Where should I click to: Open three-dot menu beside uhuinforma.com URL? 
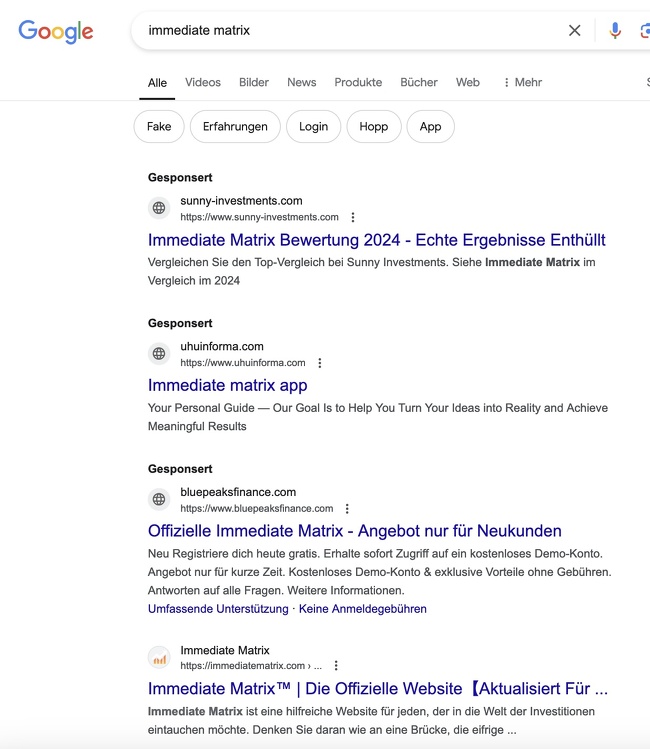tap(320, 363)
